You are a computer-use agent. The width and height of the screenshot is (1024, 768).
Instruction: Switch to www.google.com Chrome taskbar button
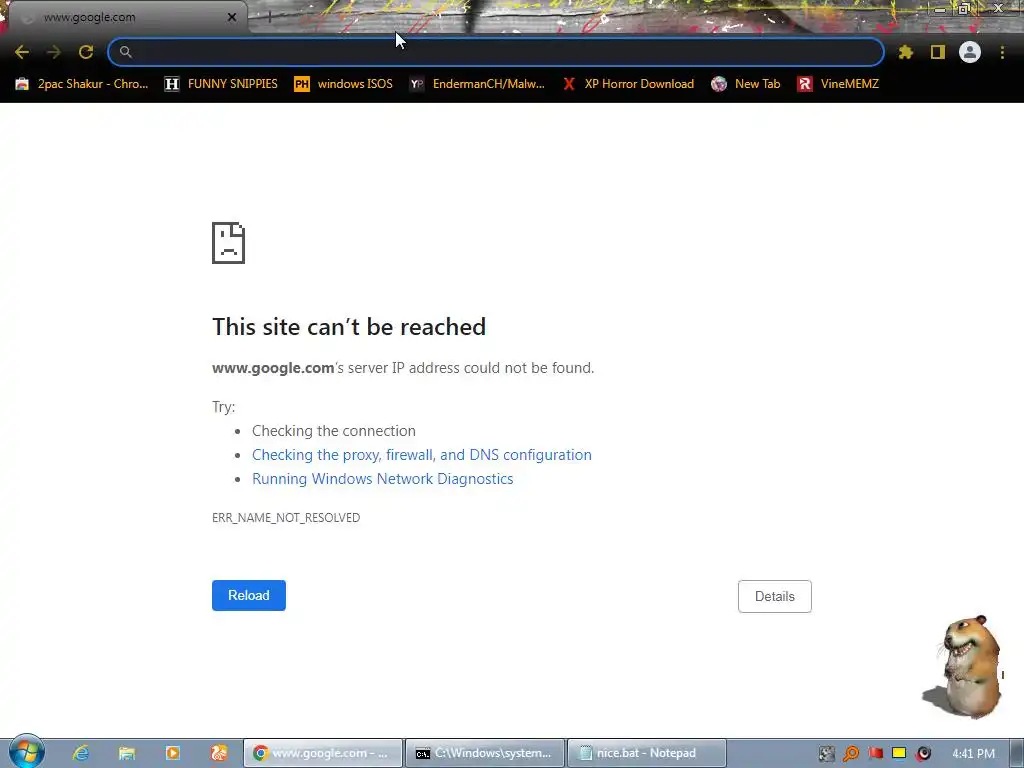(x=323, y=753)
